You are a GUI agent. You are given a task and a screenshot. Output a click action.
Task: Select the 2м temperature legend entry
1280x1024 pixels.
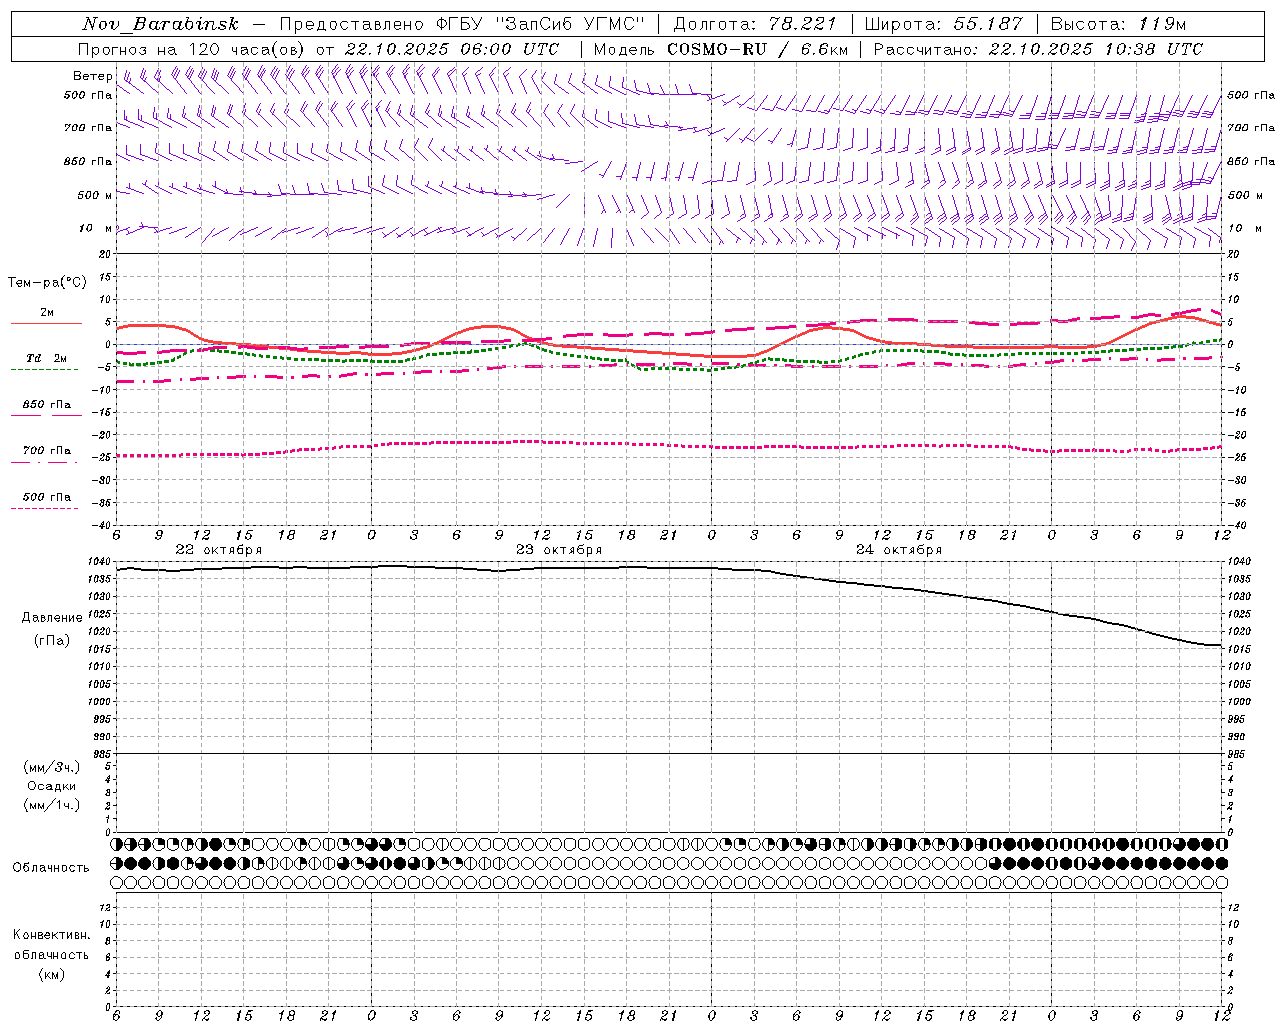(47, 313)
